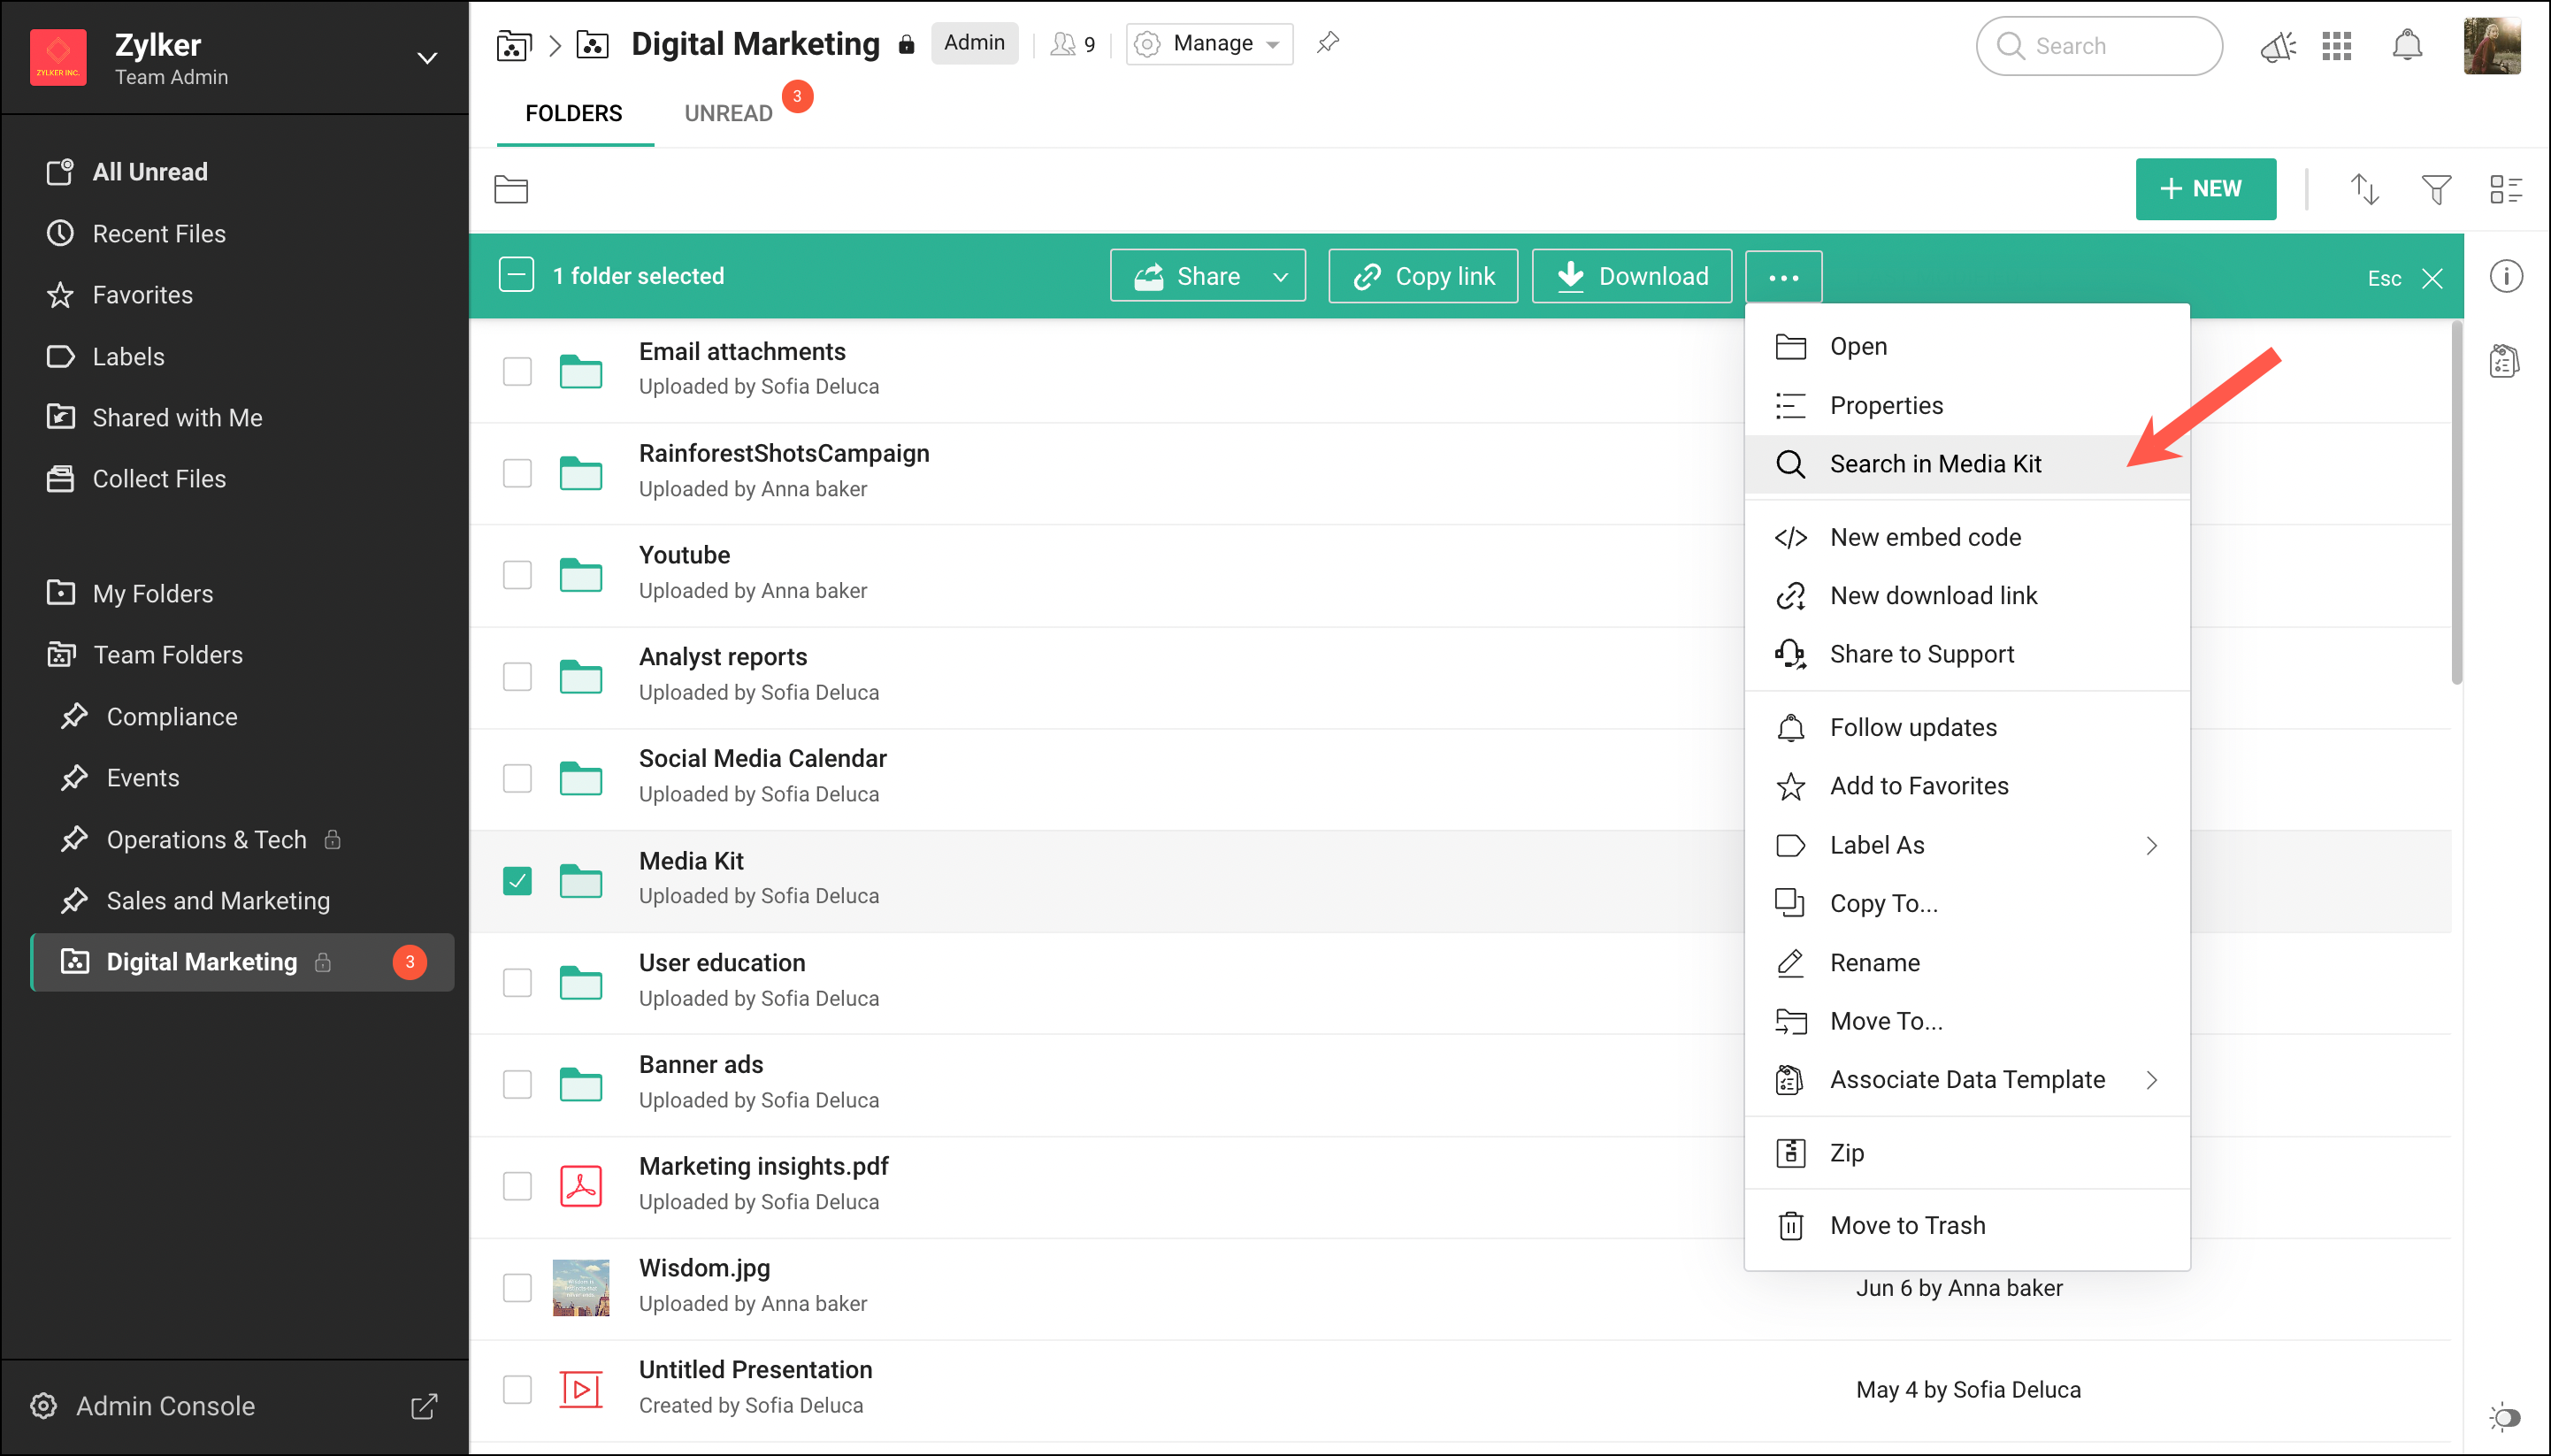Open the sort order icon
Viewport: 2551px width, 1456px height.
(x=2364, y=189)
